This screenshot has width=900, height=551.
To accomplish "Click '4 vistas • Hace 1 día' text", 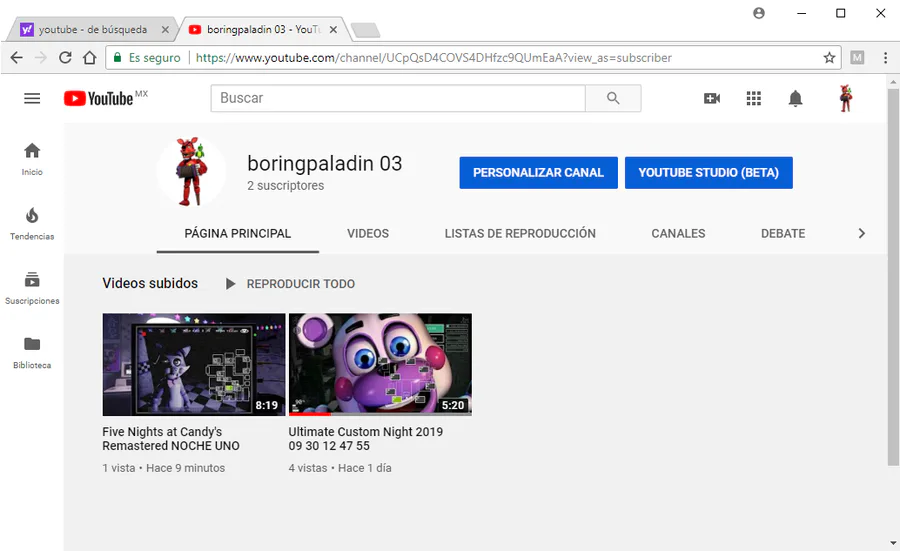I will point(340,468).
